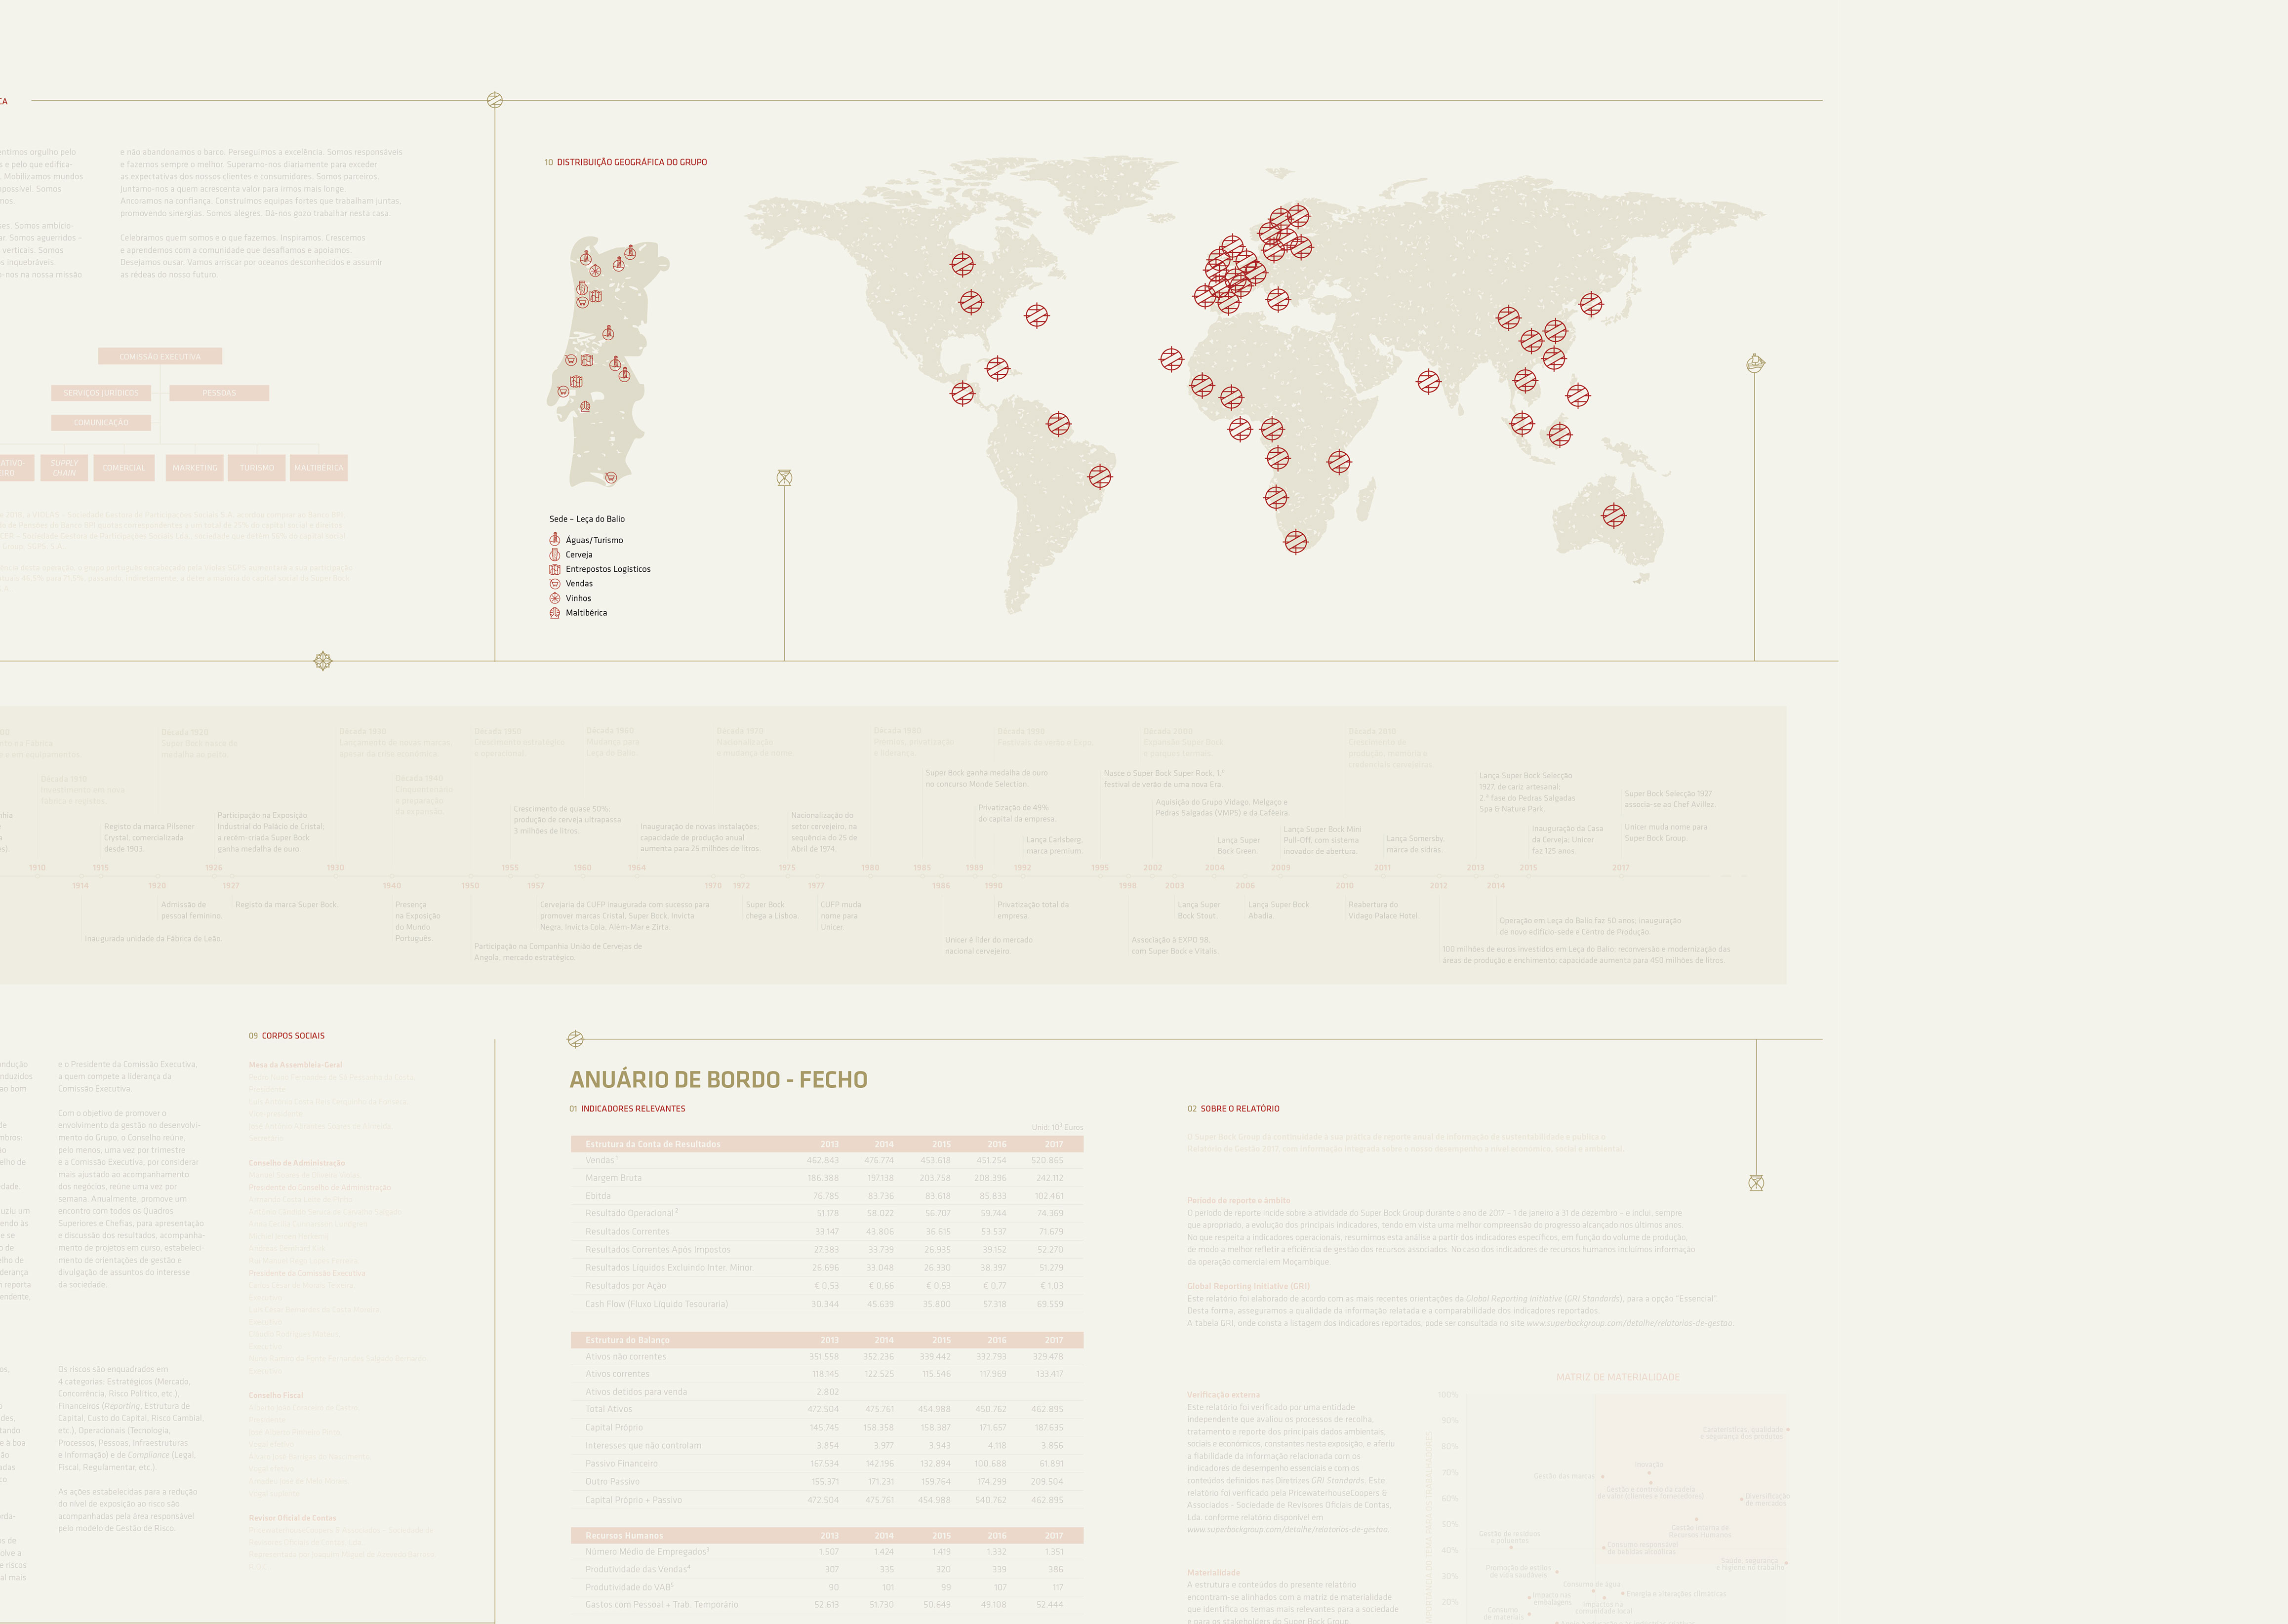Click the Vendas shopping cart legend icon

(555, 584)
